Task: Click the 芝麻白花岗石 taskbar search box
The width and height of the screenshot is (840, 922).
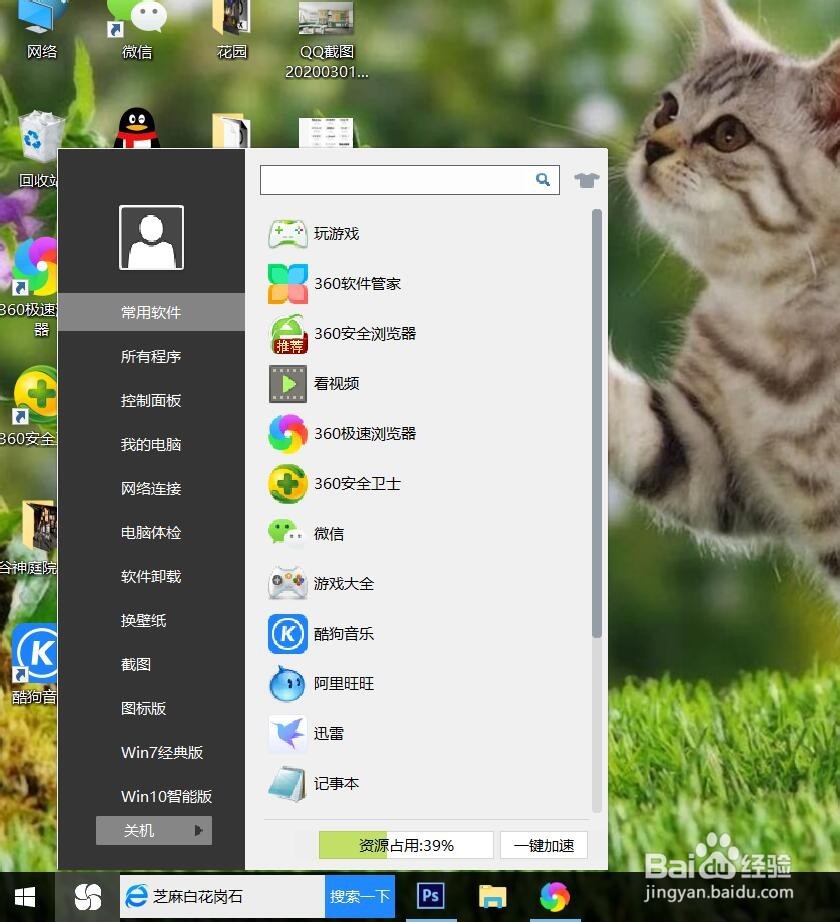Action: (222, 897)
